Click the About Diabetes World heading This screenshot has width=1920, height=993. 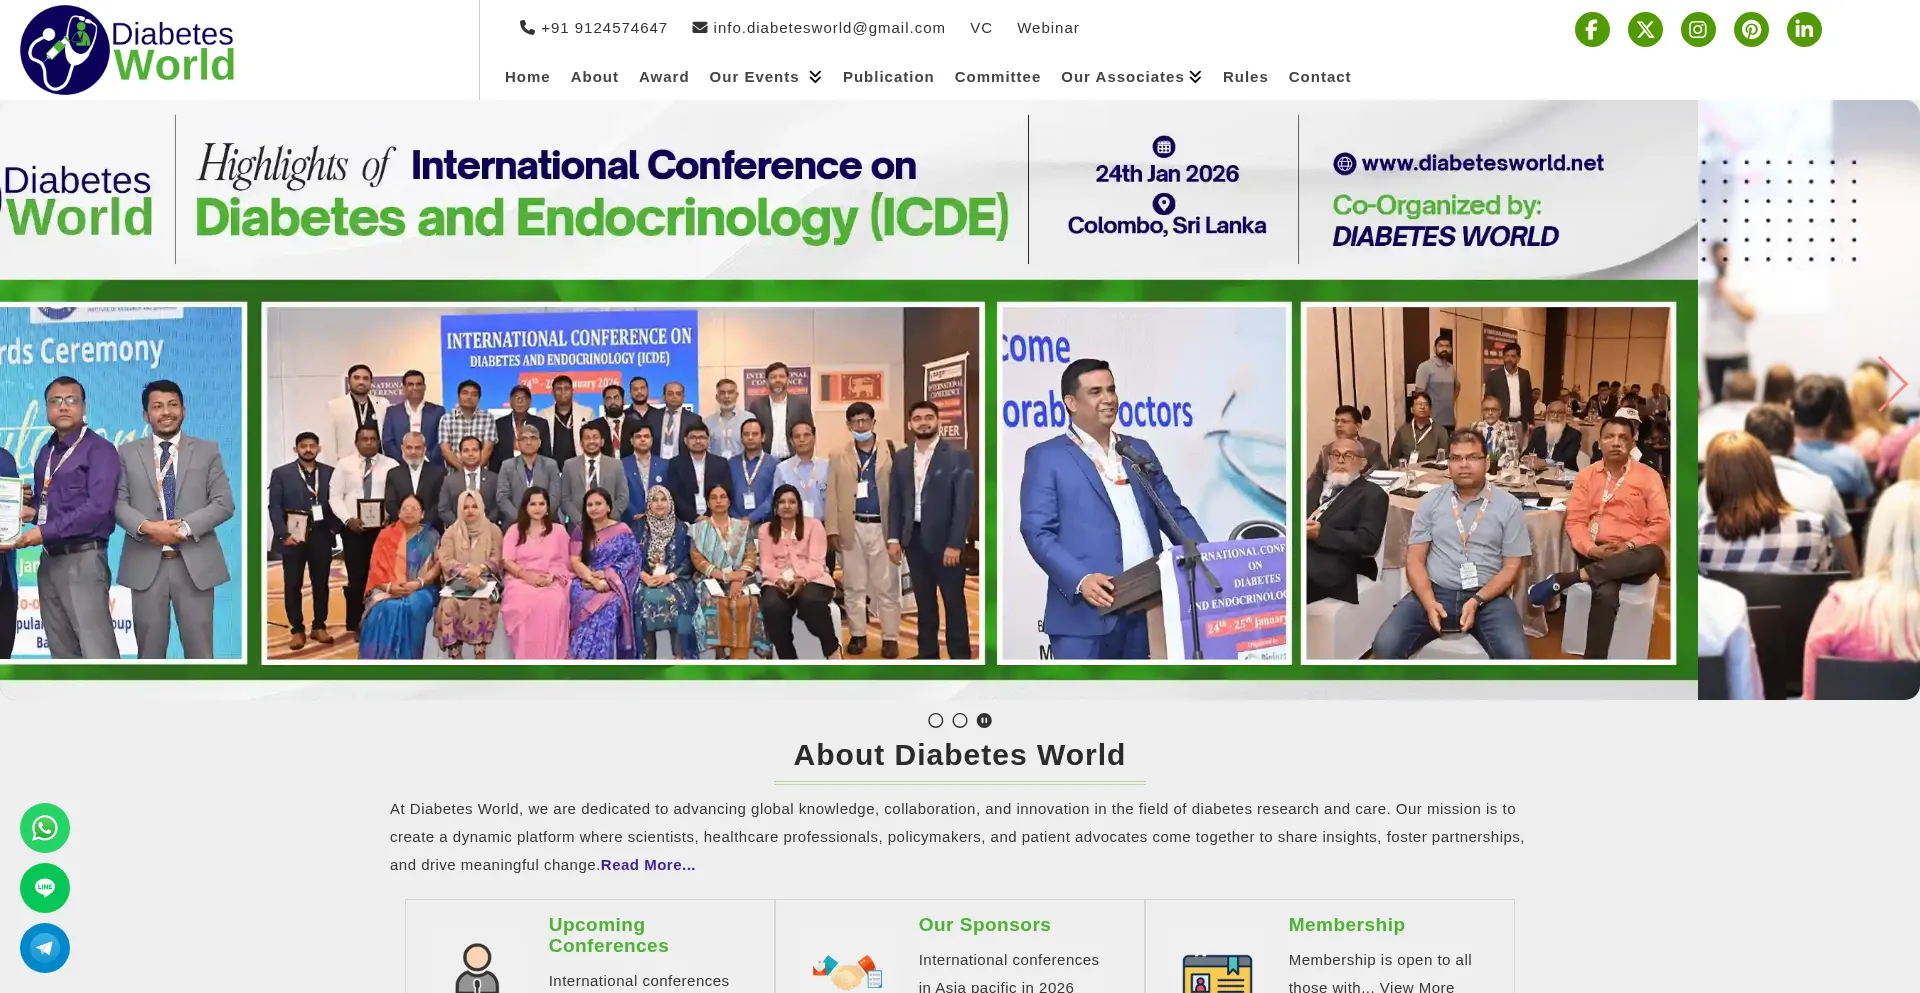[960, 755]
